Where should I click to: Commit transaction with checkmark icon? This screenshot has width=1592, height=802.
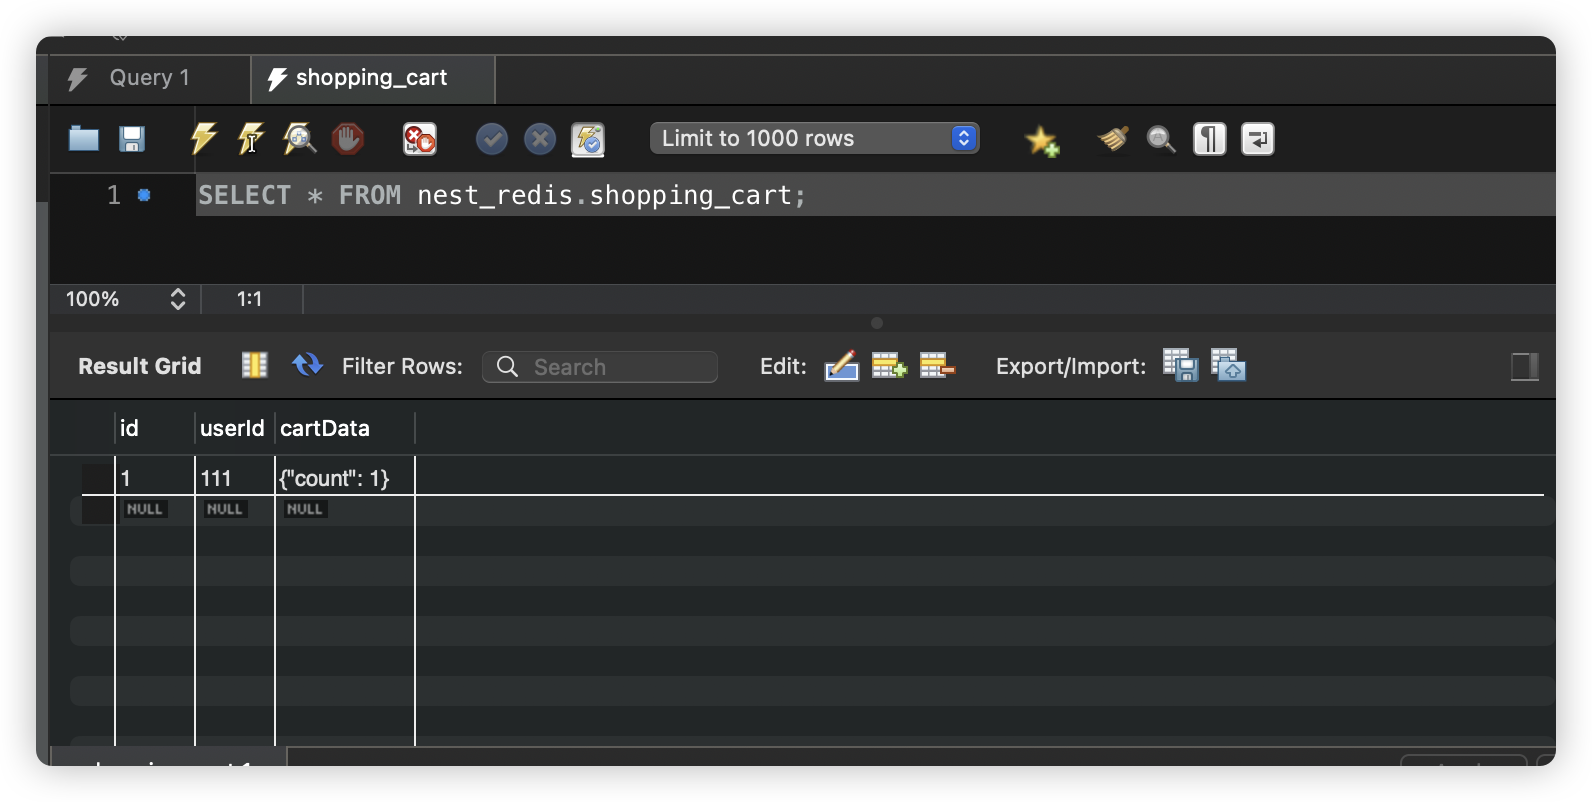pyautogui.click(x=491, y=139)
